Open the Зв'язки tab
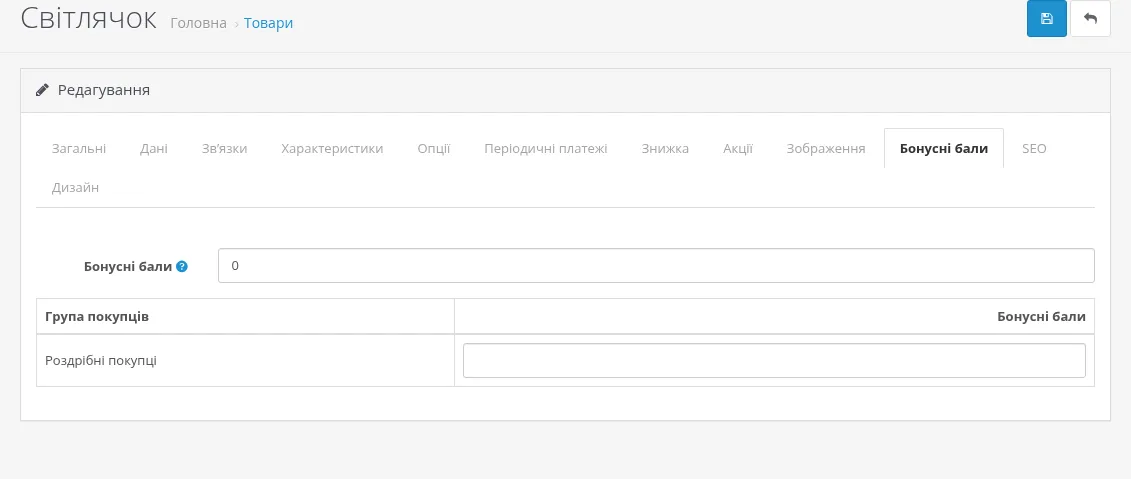This screenshot has height=479, width=1131. pyautogui.click(x=225, y=149)
